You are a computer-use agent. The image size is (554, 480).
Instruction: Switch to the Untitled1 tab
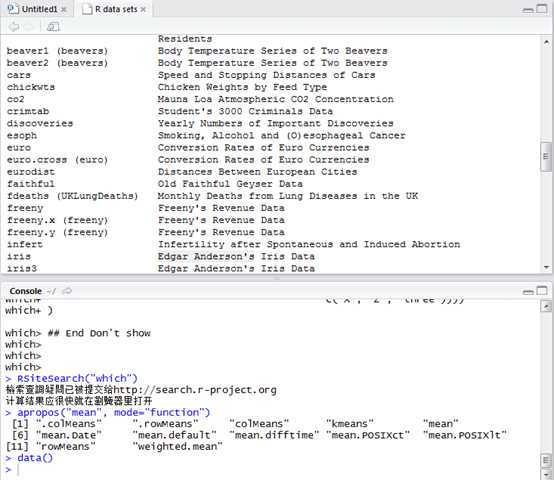pos(37,9)
